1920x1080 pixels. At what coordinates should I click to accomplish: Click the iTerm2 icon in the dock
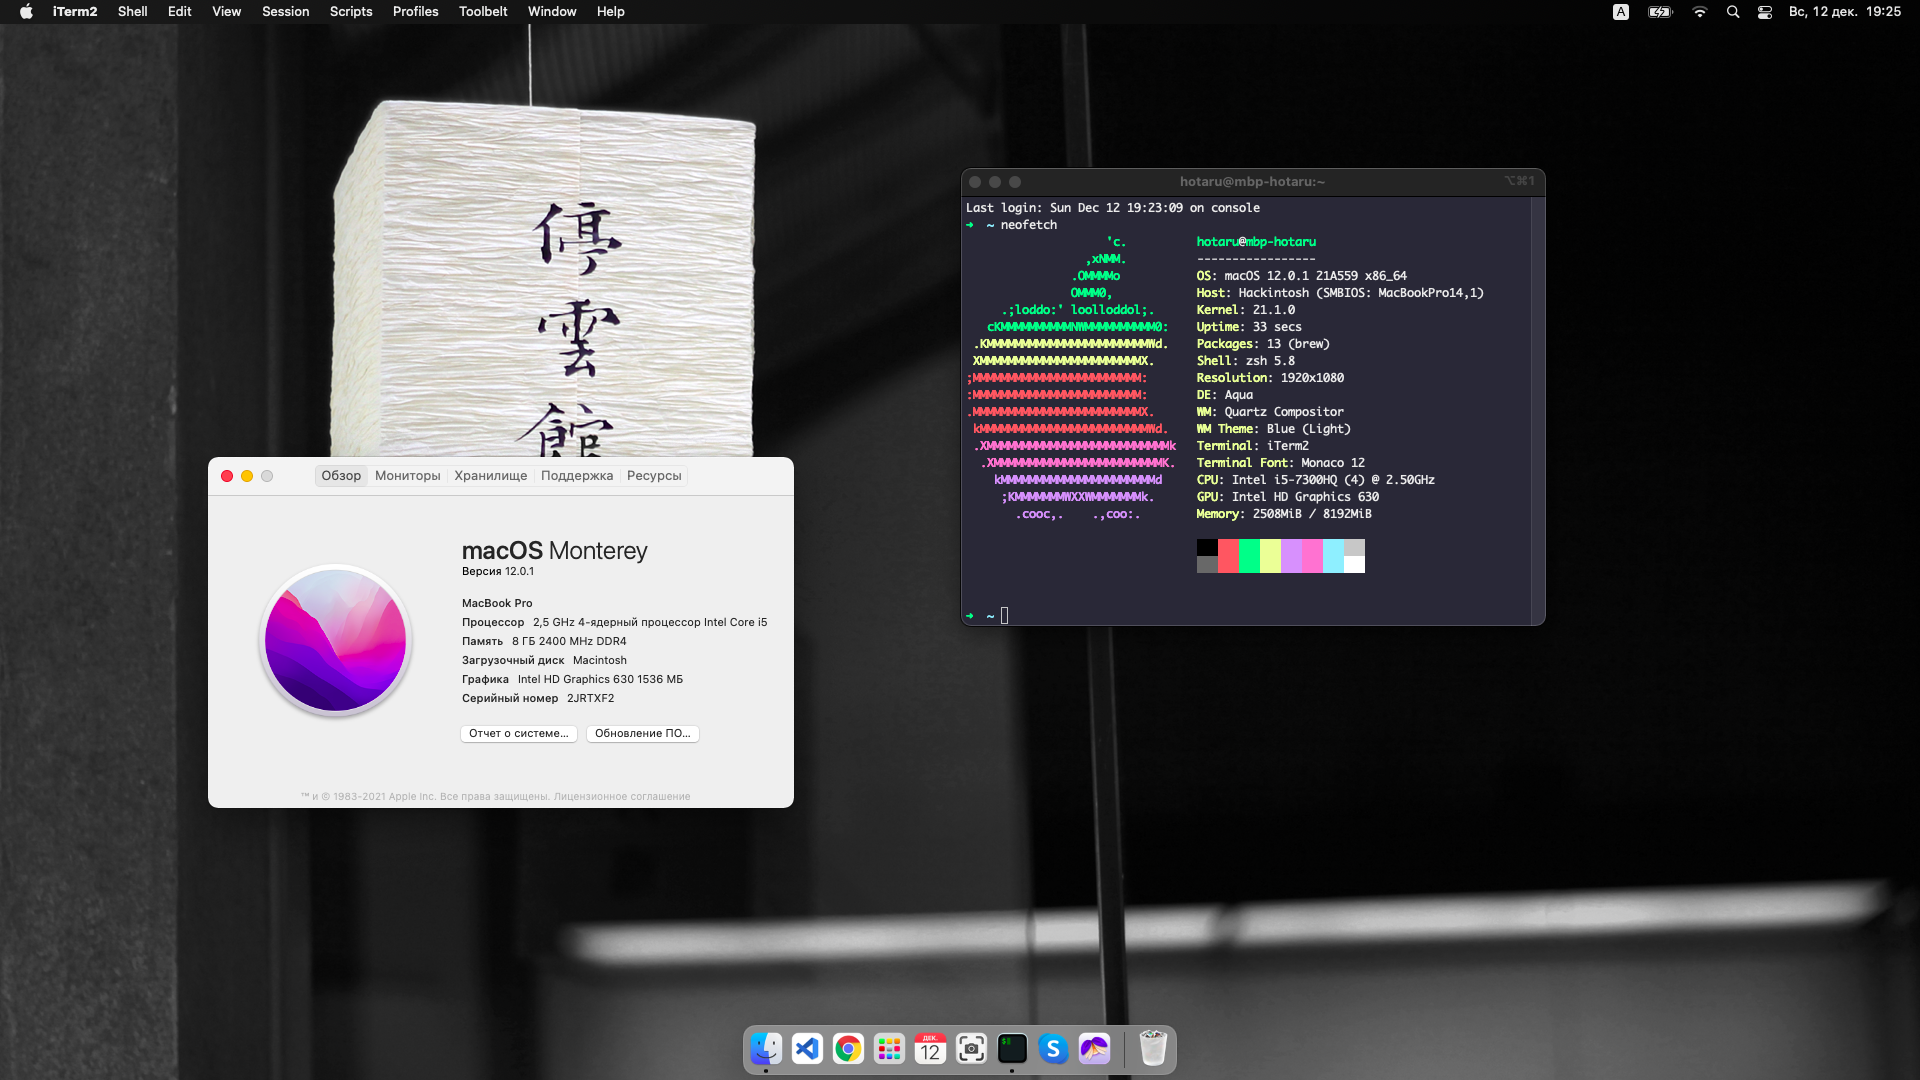click(1012, 1049)
